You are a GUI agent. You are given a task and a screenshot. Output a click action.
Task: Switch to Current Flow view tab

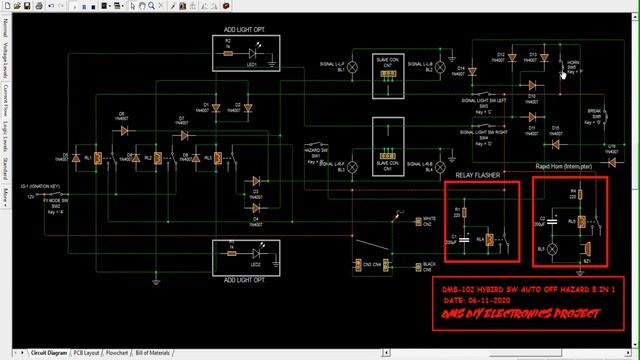click(x=5, y=100)
